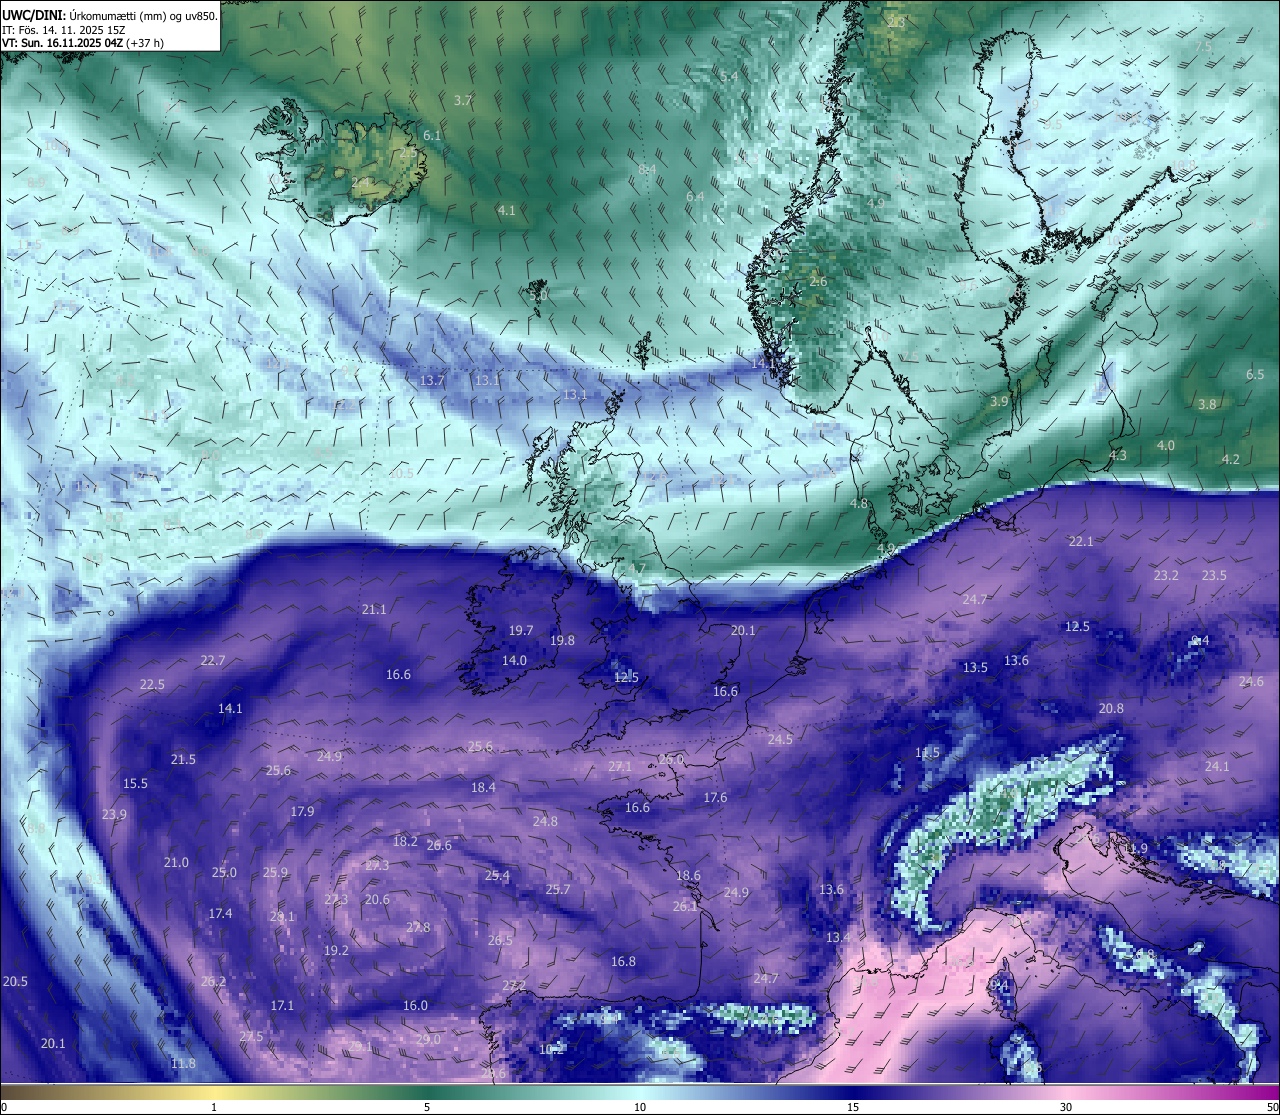Screen dimensions: 1280x1115
Task: Click the 4.0 map value
Action: tap(1166, 446)
